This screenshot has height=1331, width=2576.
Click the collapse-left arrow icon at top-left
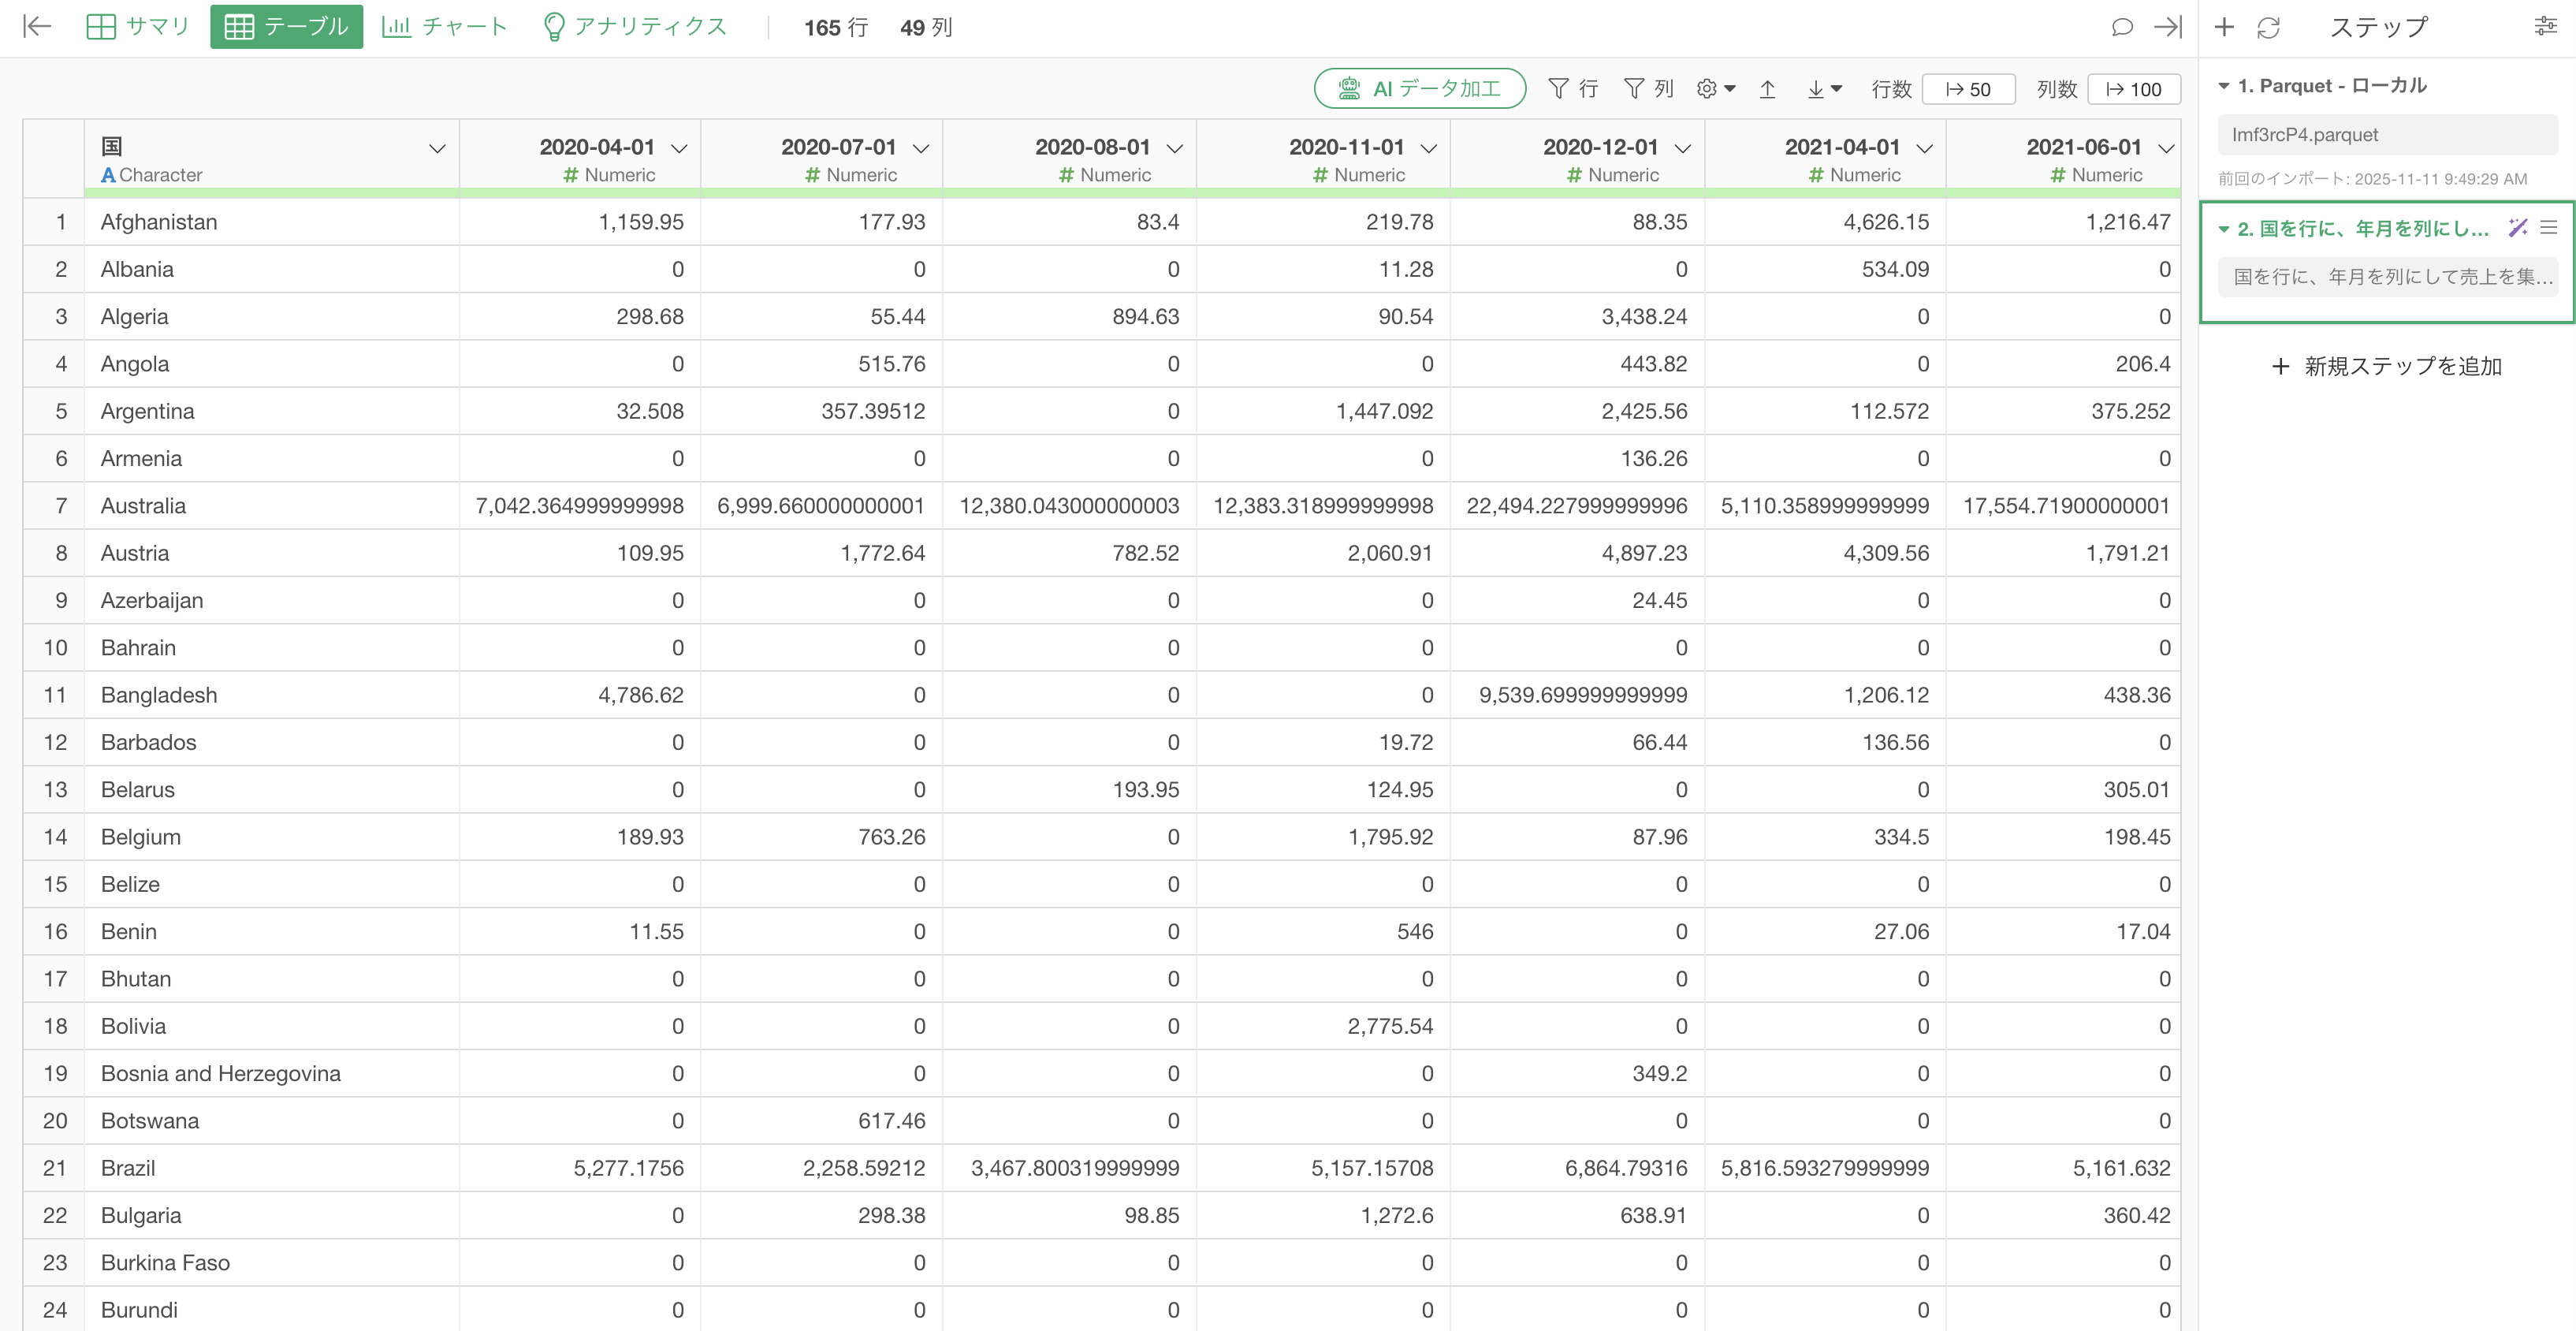[x=37, y=27]
